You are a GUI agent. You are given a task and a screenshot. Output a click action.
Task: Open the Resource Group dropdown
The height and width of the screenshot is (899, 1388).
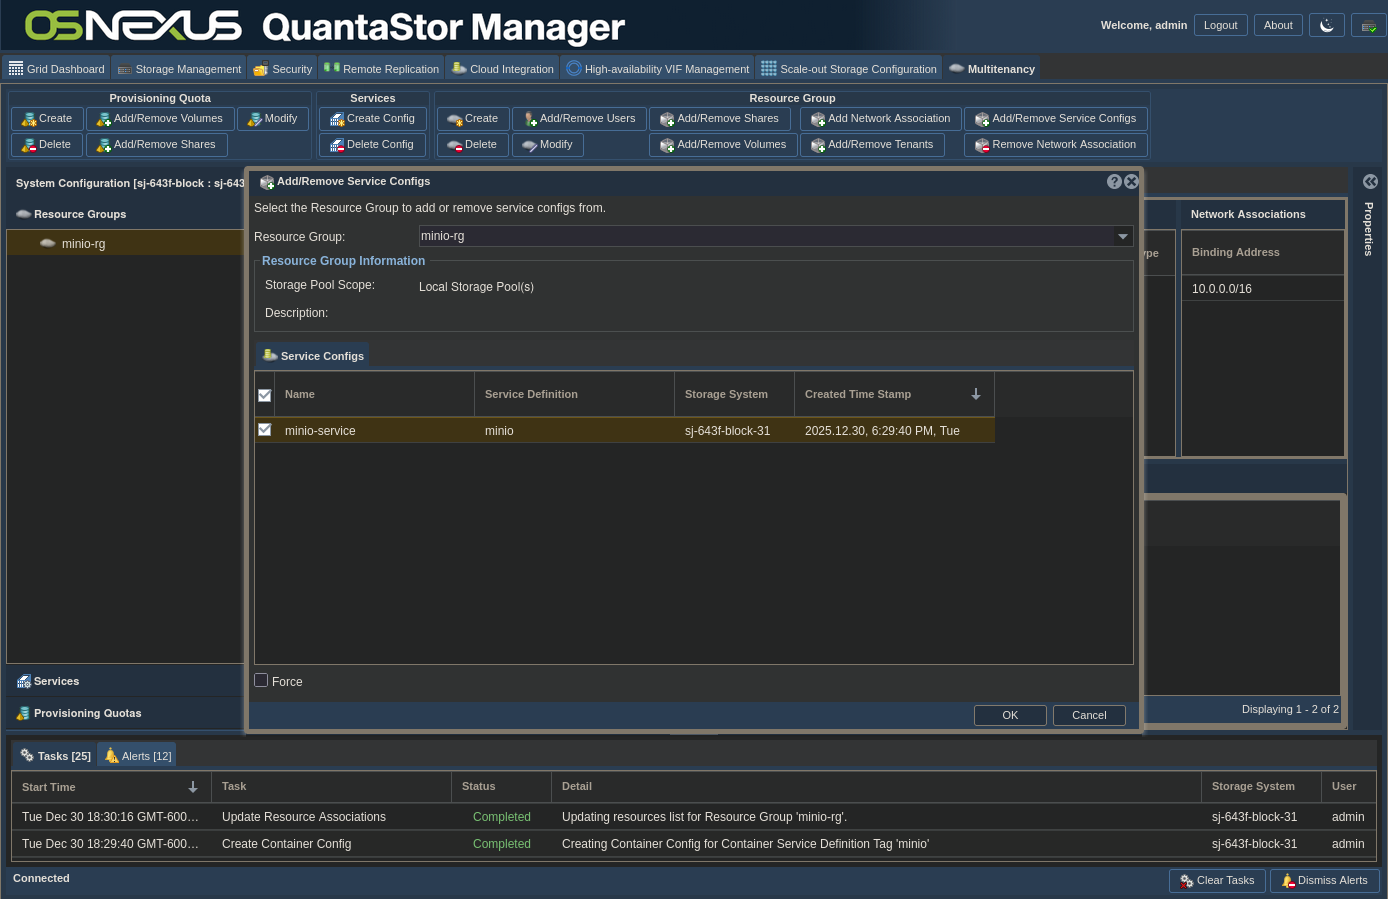coord(1123,237)
